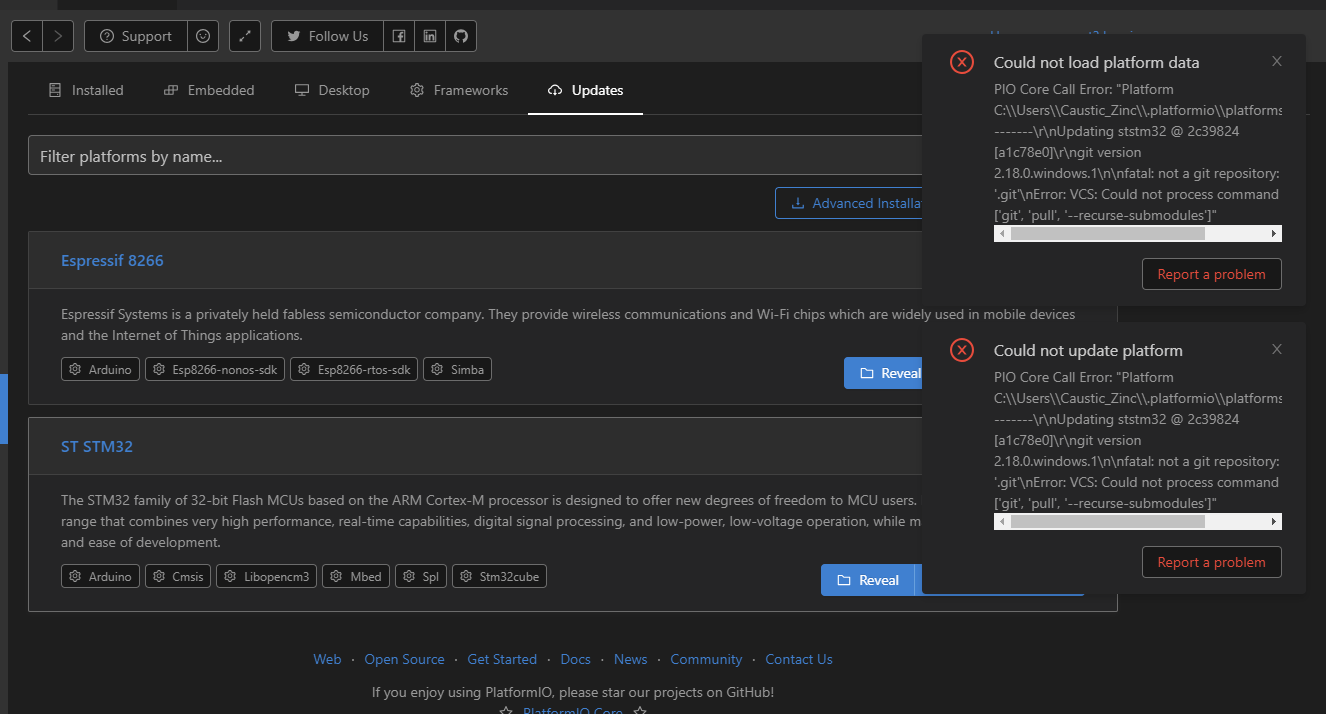This screenshot has height=714, width=1326.
Task: Click the LinkedIn icon in the toolbar
Action: tap(429, 36)
